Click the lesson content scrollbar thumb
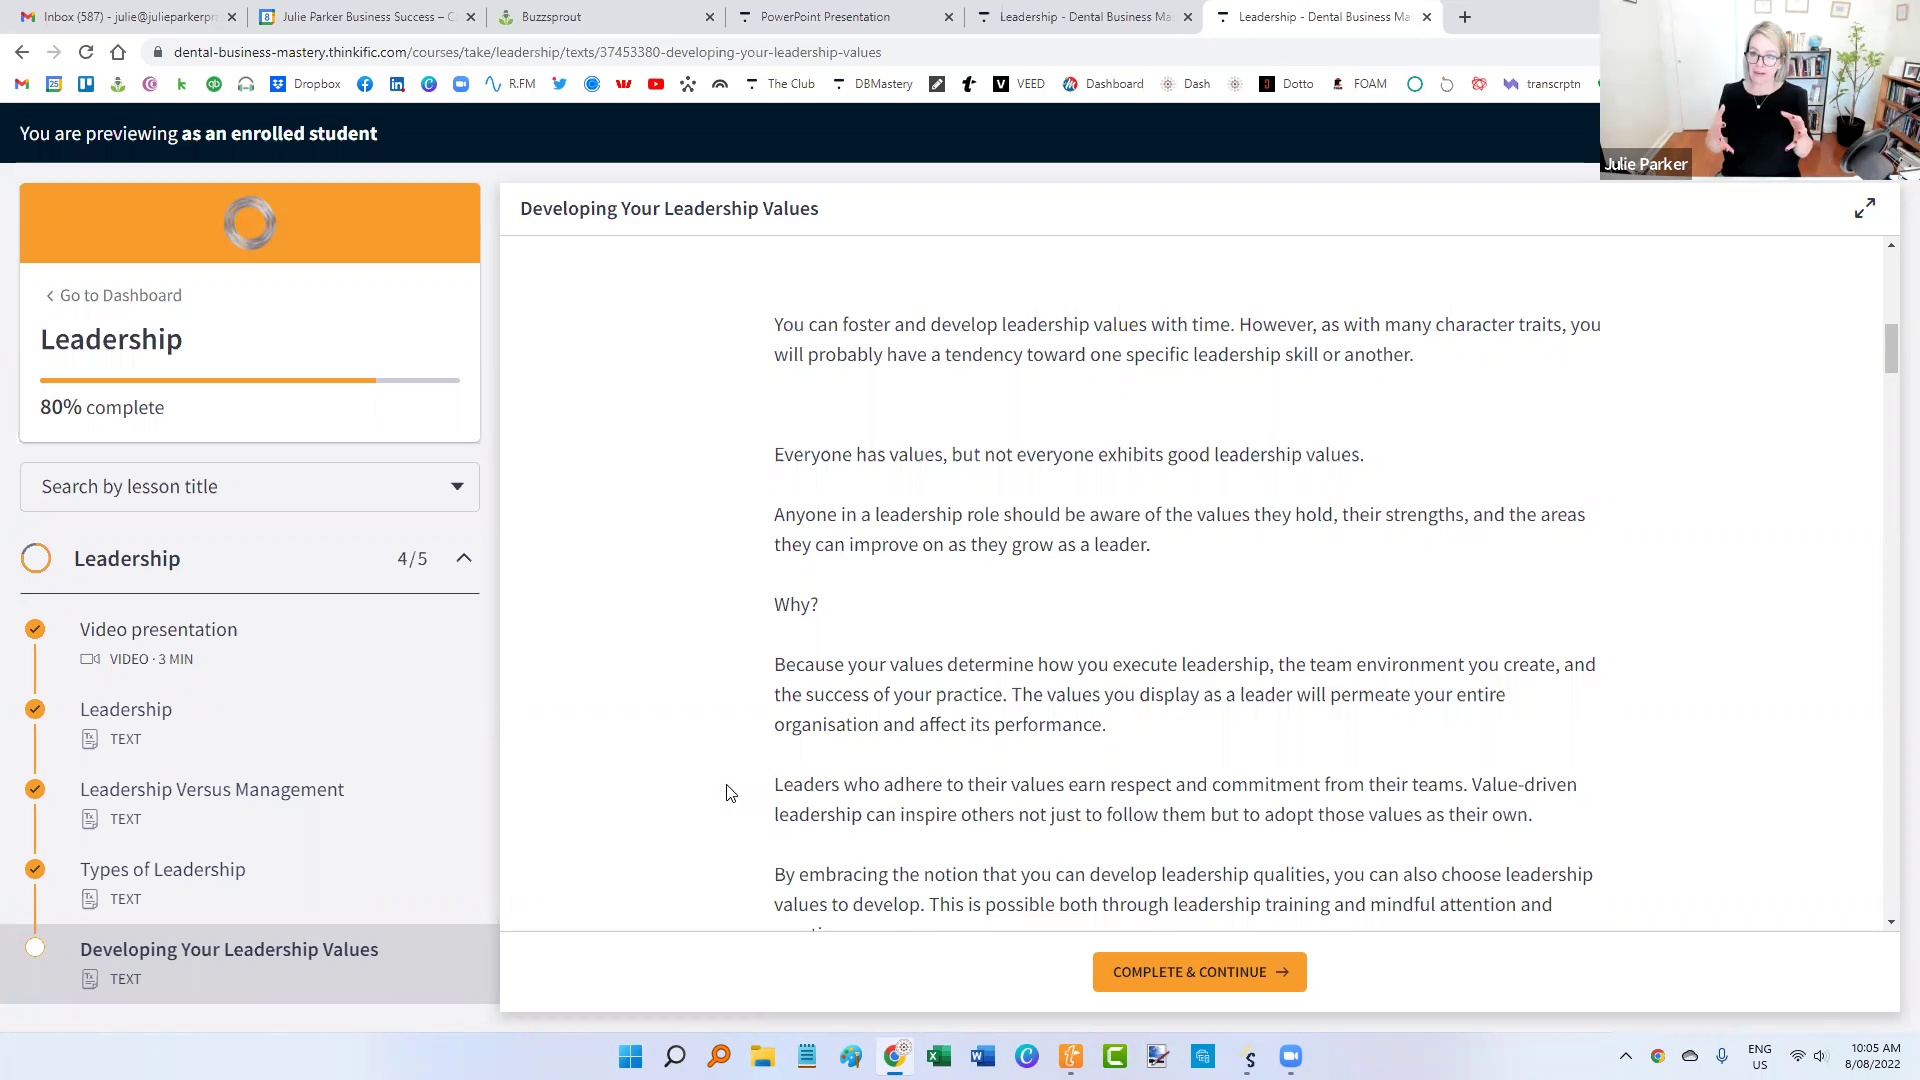This screenshot has width=1920, height=1080. pos(1891,348)
